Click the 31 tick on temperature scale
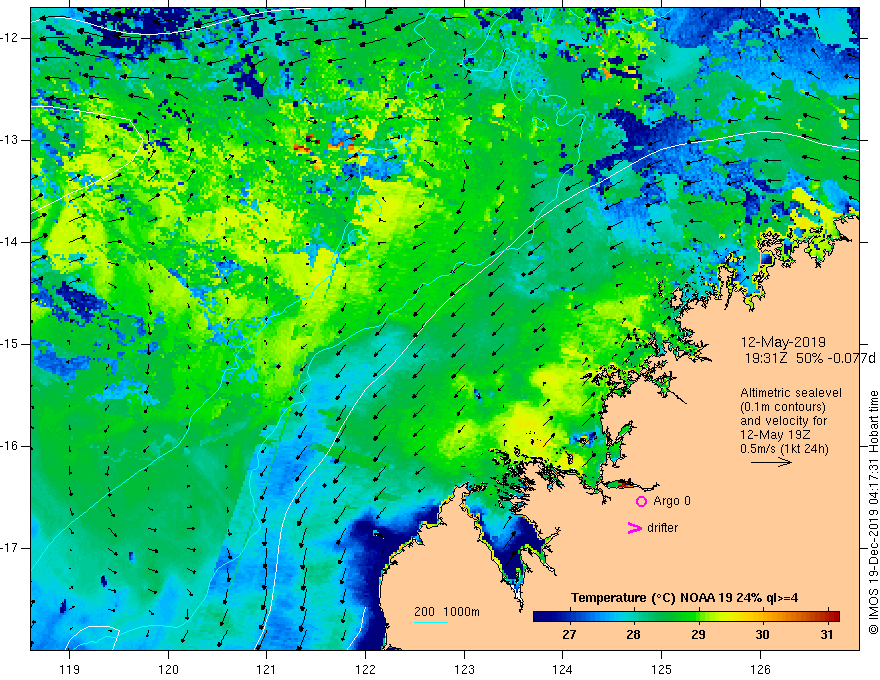The width and height of the screenshot is (880, 680). (826, 635)
